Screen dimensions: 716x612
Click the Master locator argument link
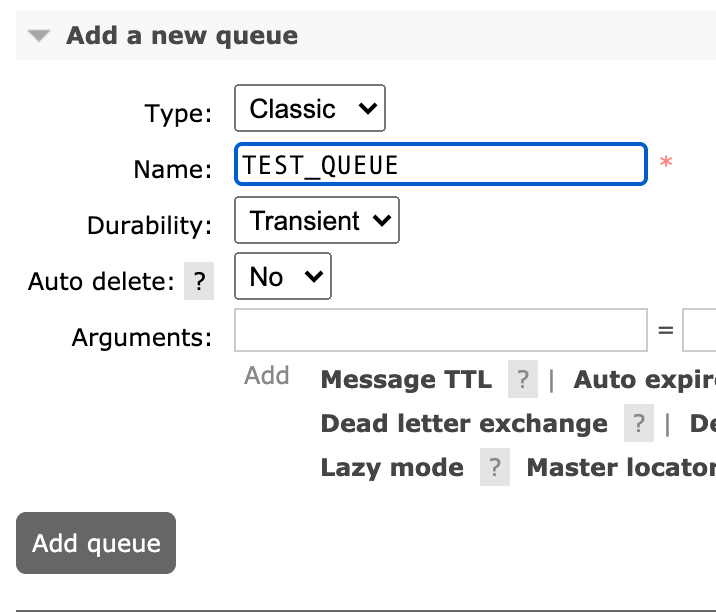pos(621,468)
